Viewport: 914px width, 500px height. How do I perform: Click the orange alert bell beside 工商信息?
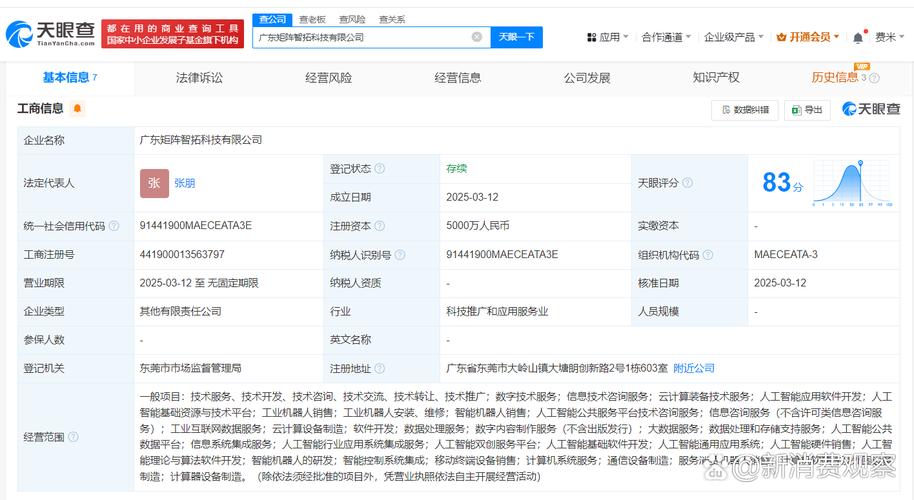(x=77, y=108)
